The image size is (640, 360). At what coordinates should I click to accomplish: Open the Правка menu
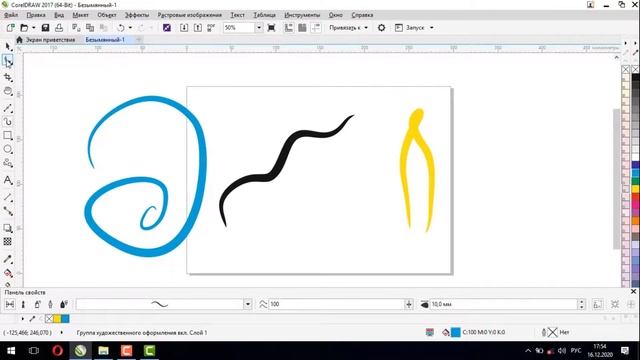point(36,15)
